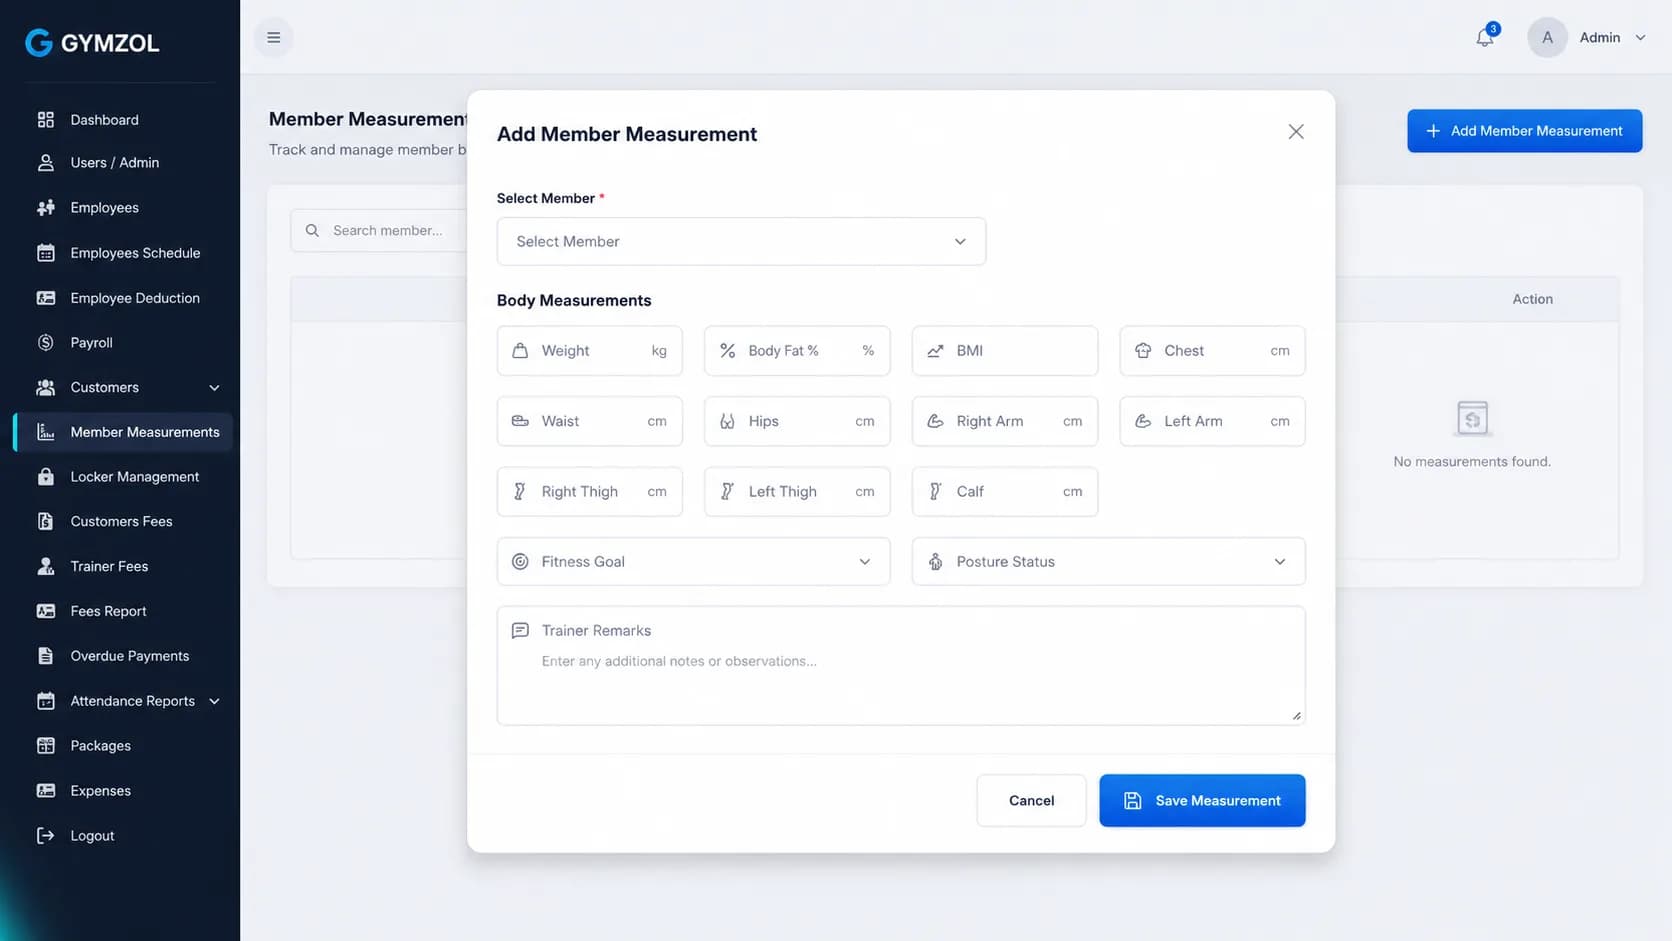Focus the Weight kg input field
Viewport: 1672px width, 941px height.
pyautogui.click(x=590, y=351)
